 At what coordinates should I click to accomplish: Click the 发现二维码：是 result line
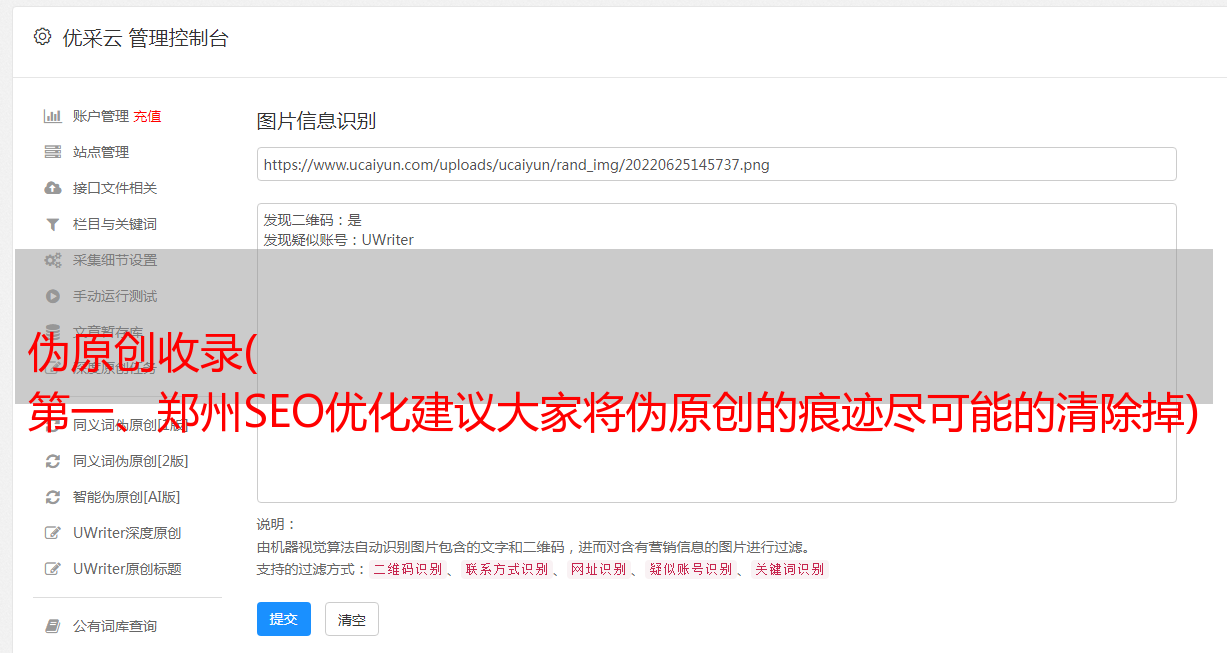pyautogui.click(x=312, y=220)
